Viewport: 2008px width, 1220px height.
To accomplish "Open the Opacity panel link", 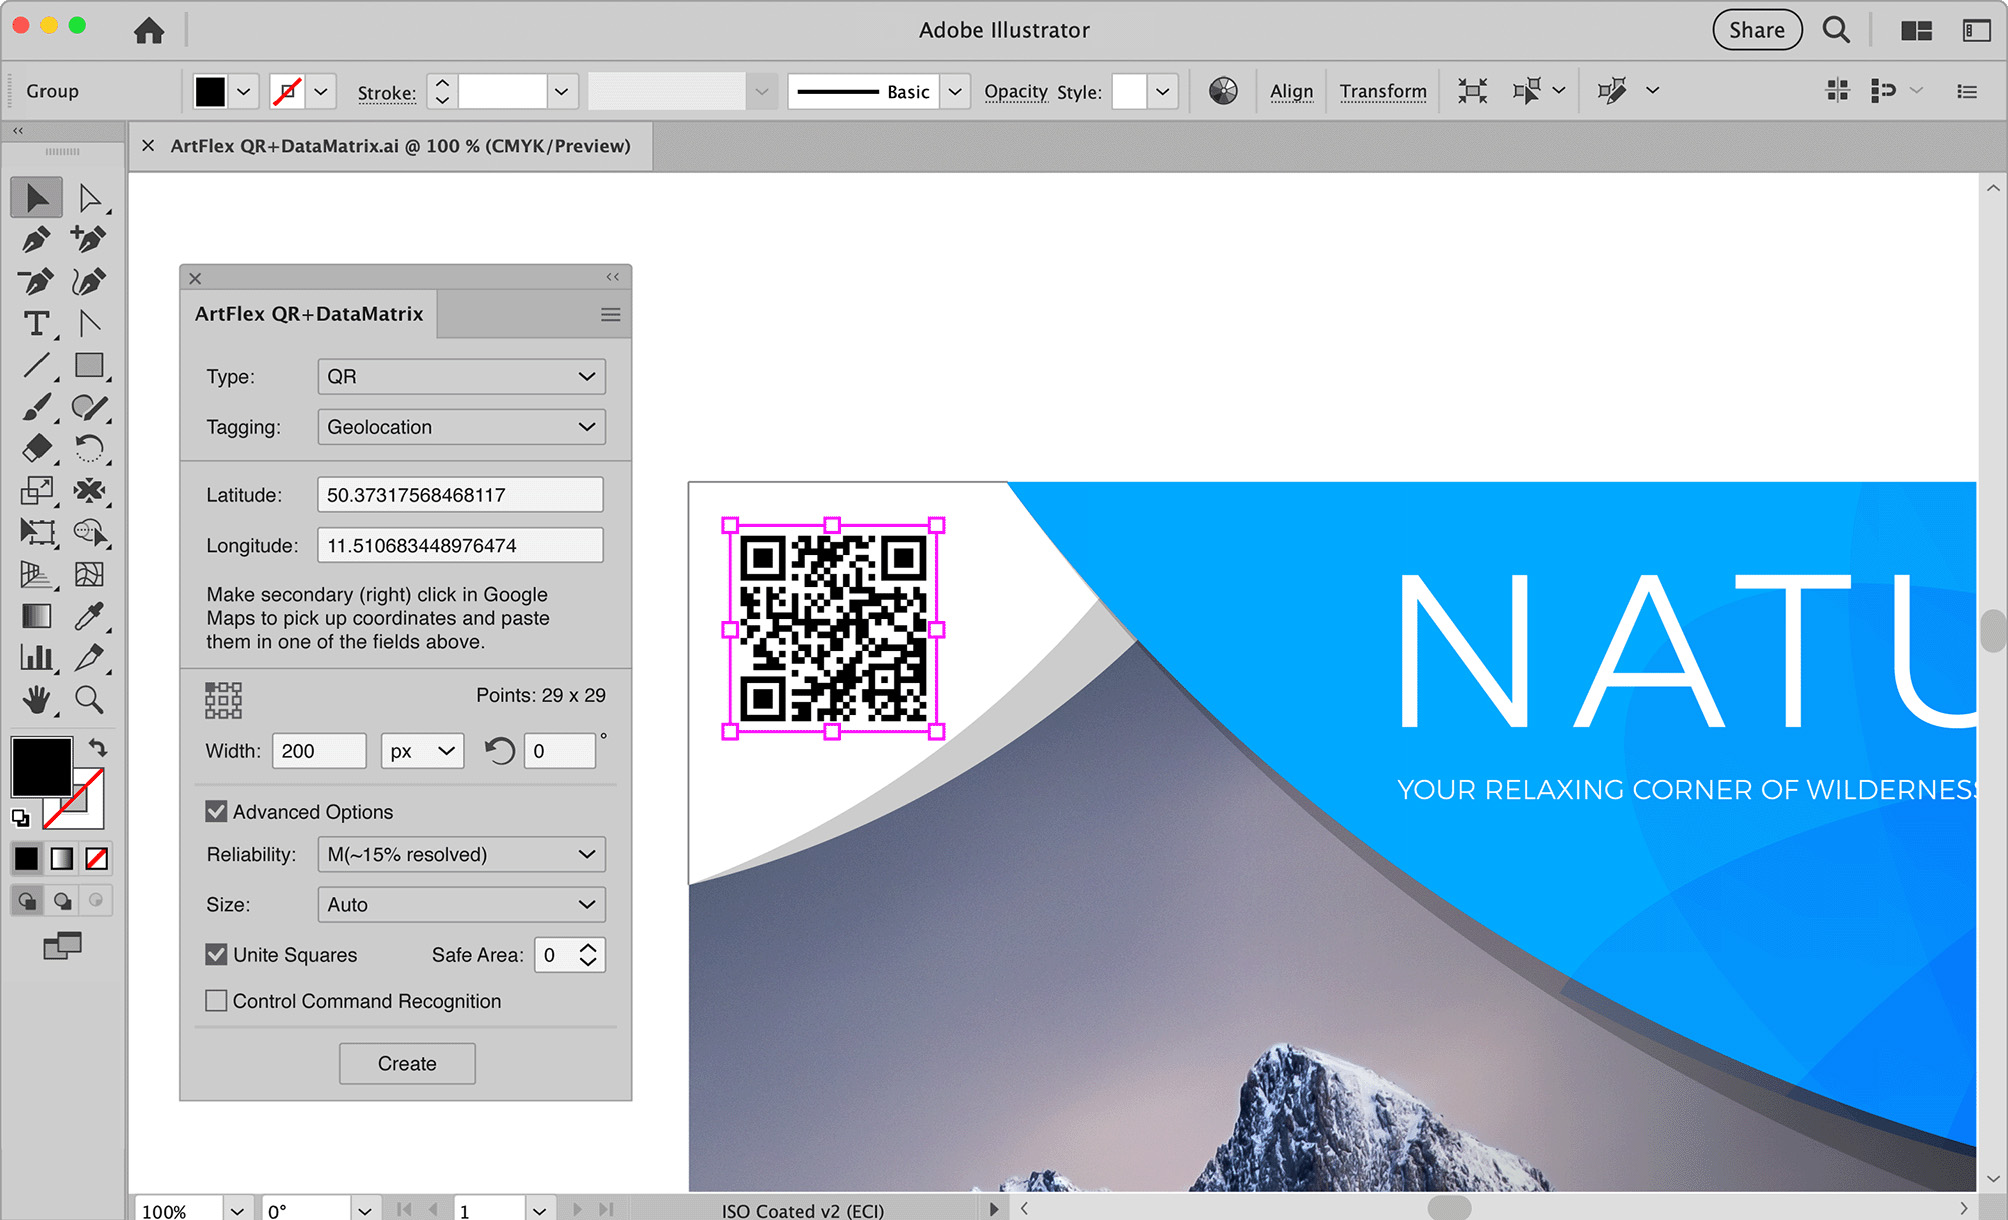I will click(x=1015, y=92).
